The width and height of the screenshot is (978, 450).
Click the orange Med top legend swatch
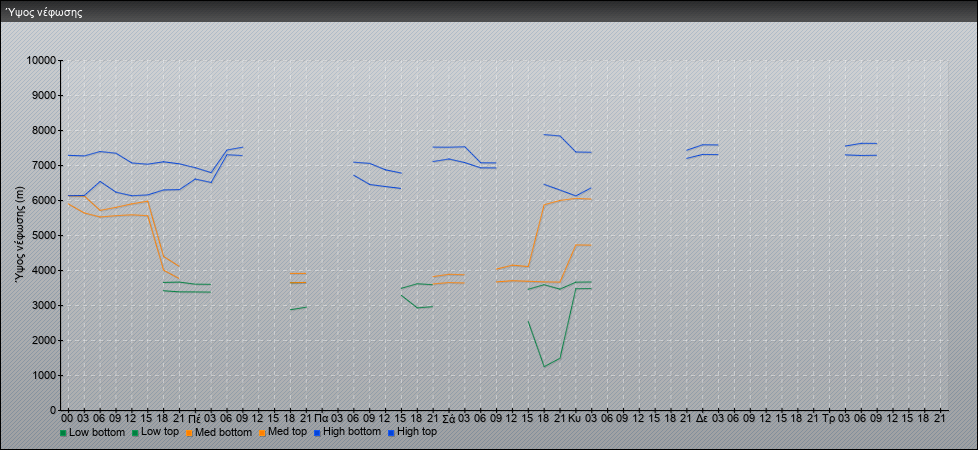point(262,433)
